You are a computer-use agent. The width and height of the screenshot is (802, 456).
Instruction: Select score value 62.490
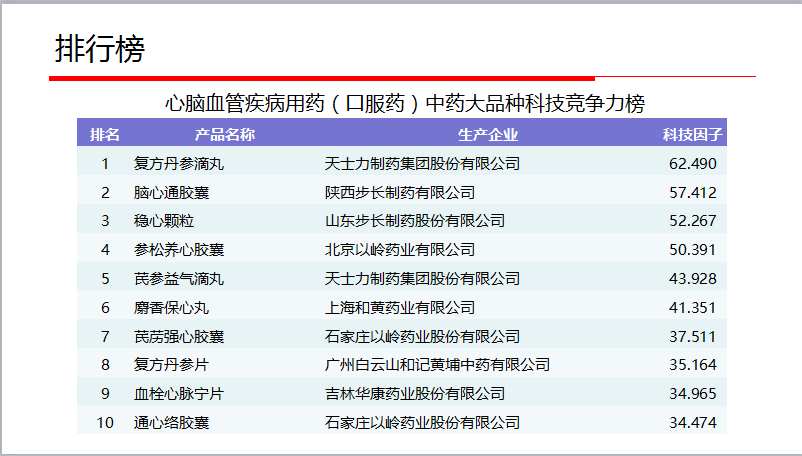pos(693,164)
